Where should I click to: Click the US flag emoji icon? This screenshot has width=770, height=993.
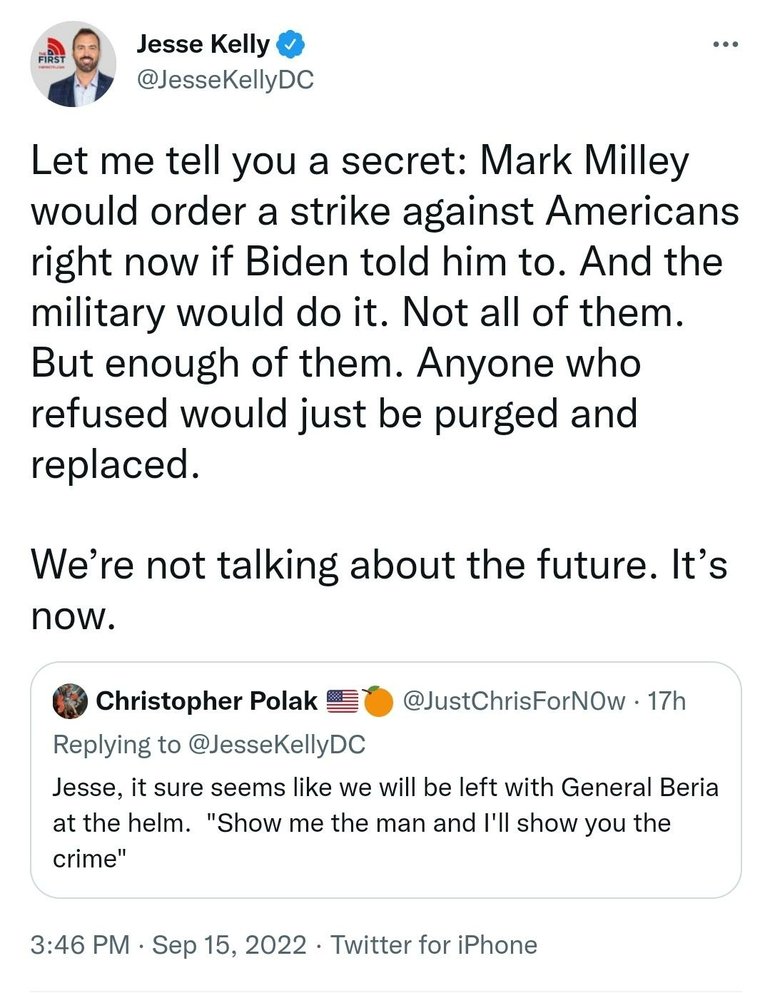[343, 701]
